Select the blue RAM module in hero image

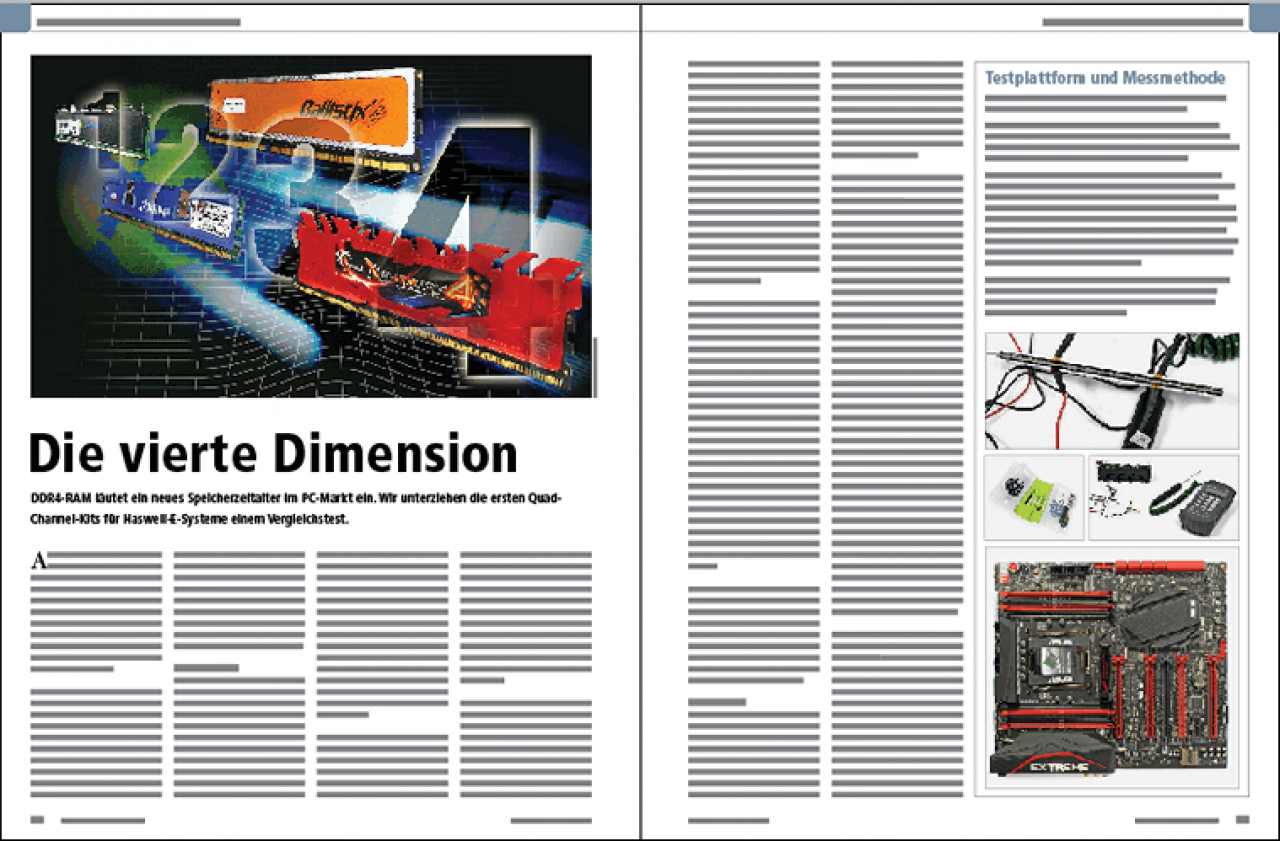pos(172,213)
